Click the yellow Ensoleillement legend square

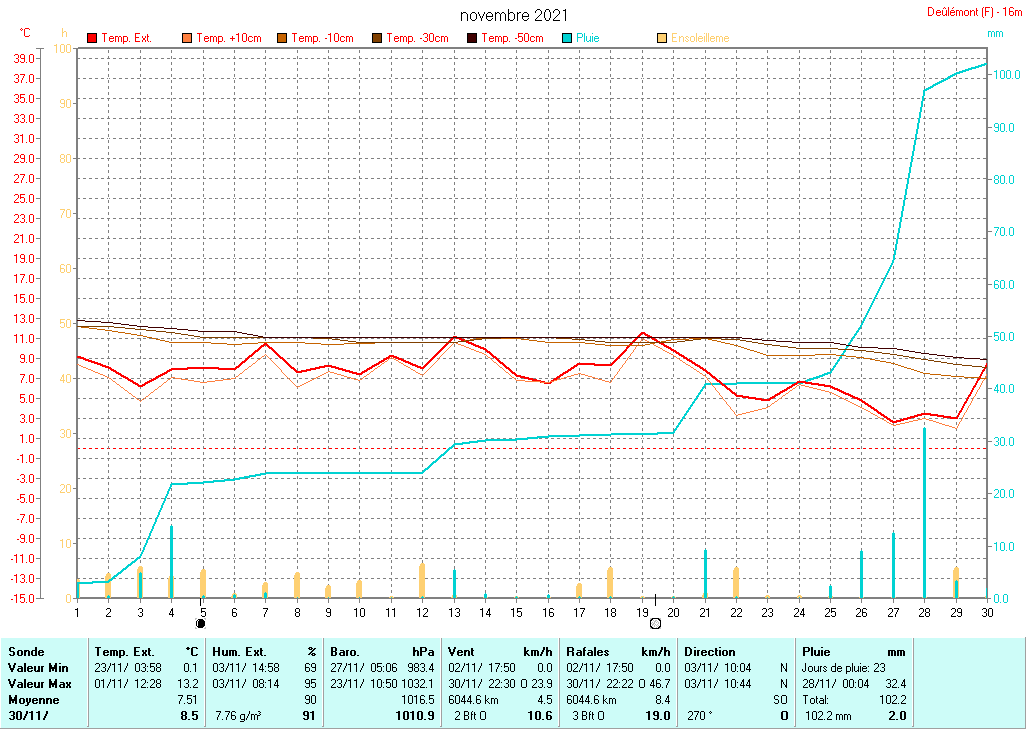pos(662,38)
